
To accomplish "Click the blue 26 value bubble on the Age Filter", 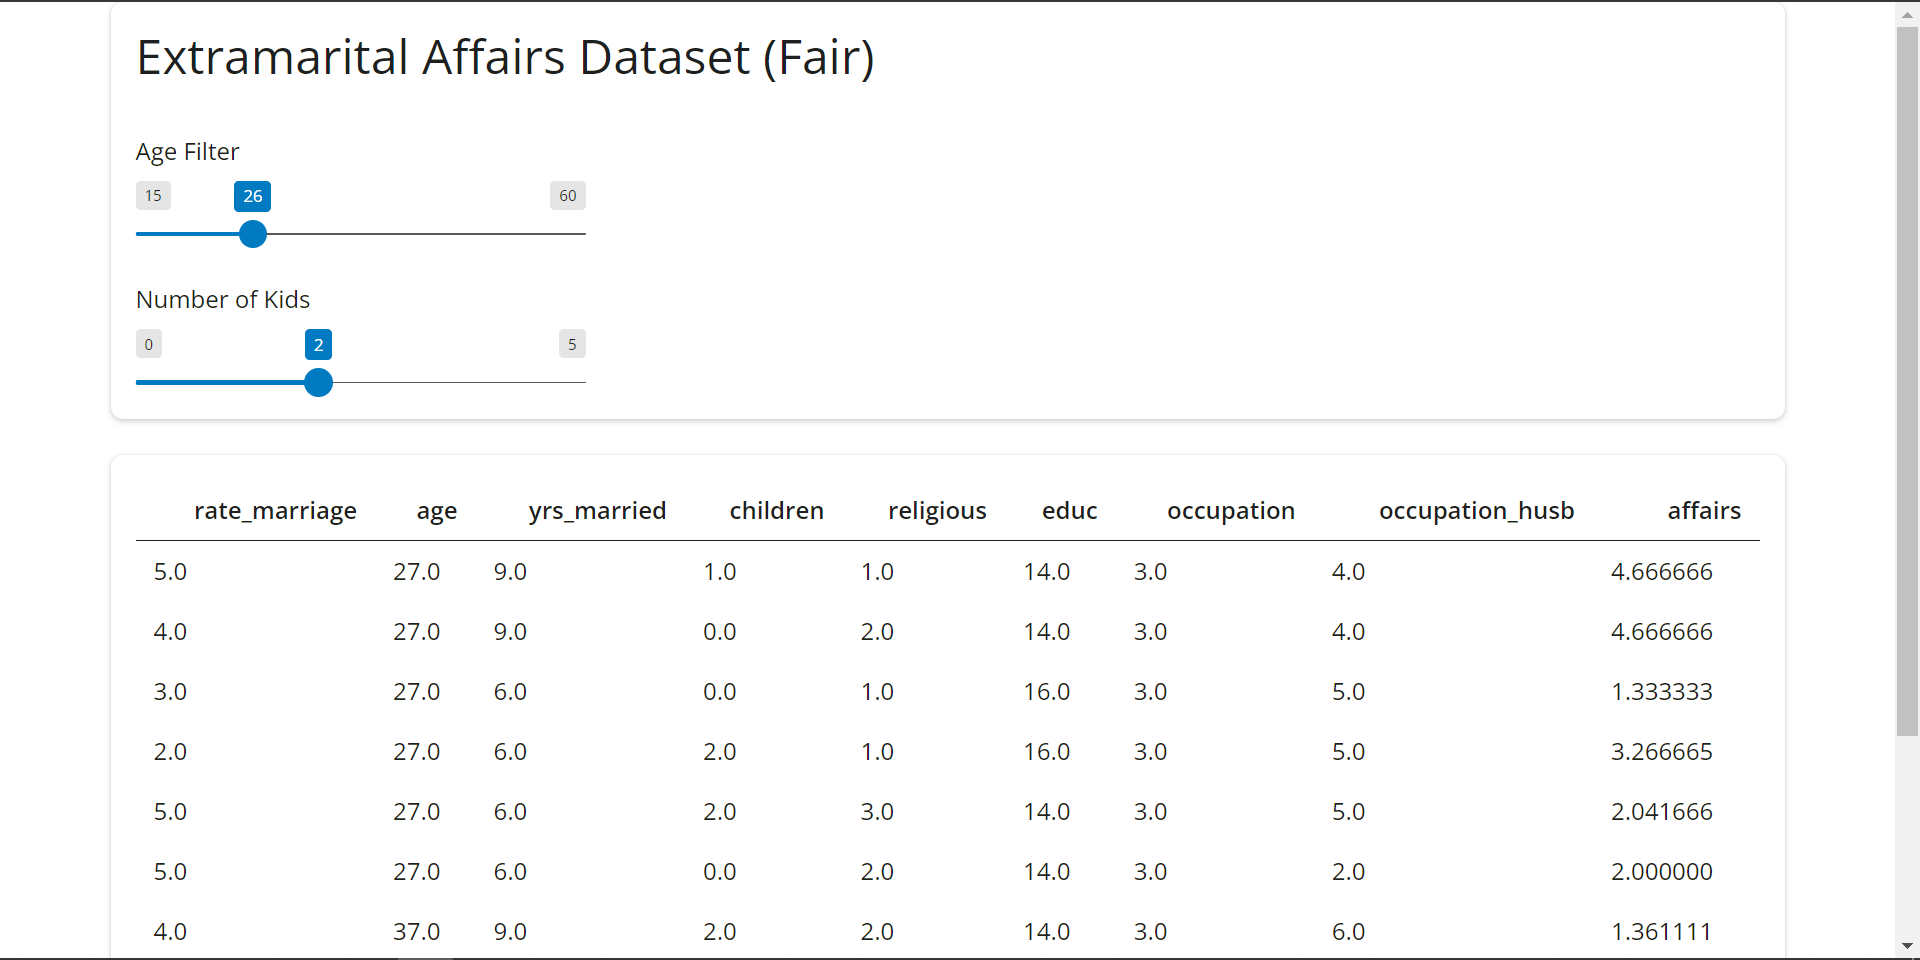I will (252, 196).
